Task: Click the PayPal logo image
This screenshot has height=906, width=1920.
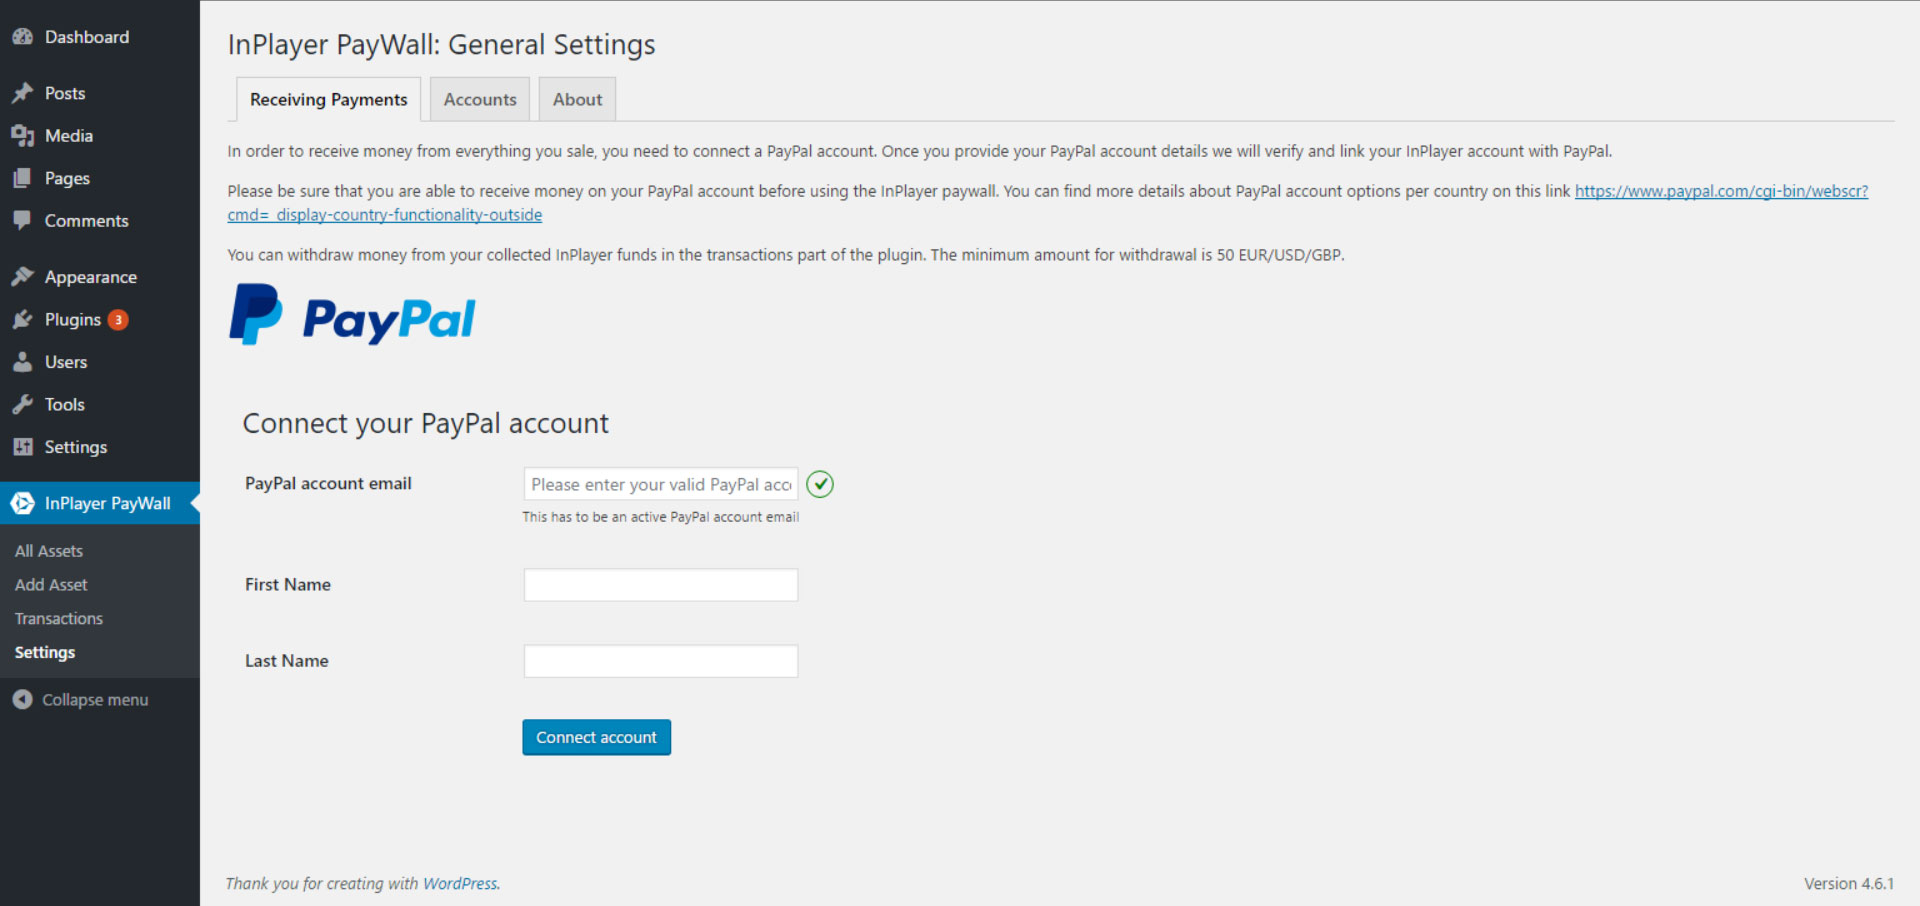Action: tap(352, 315)
